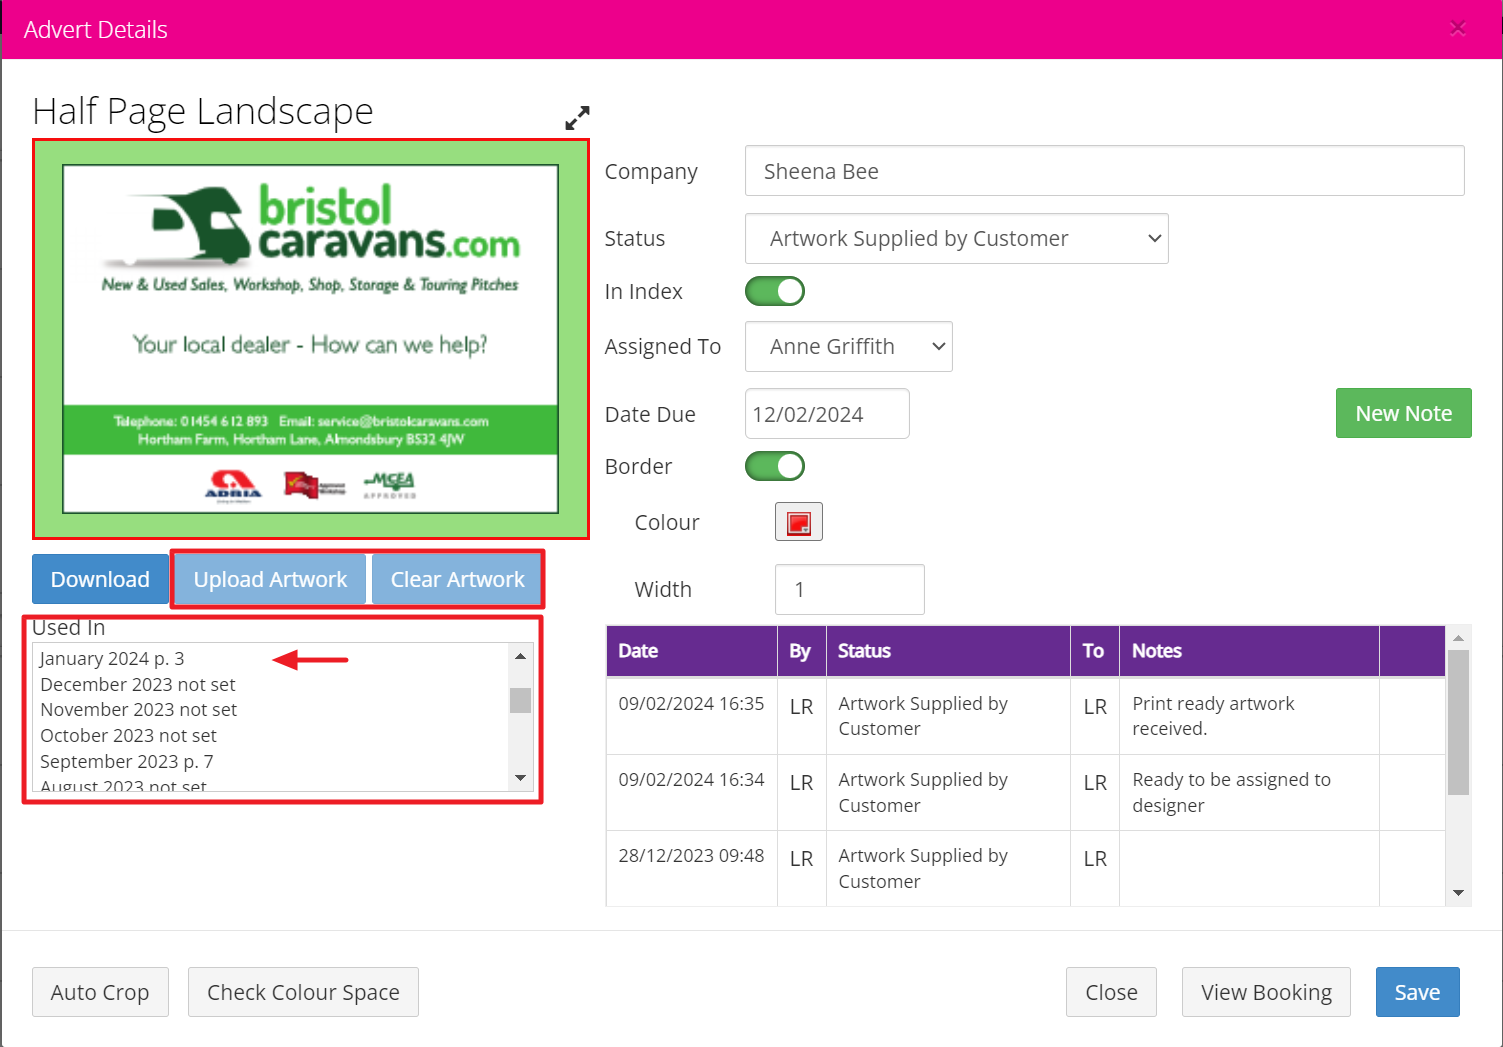Expand the Assigned To dropdown
The height and width of the screenshot is (1047, 1503).
tap(848, 347)
